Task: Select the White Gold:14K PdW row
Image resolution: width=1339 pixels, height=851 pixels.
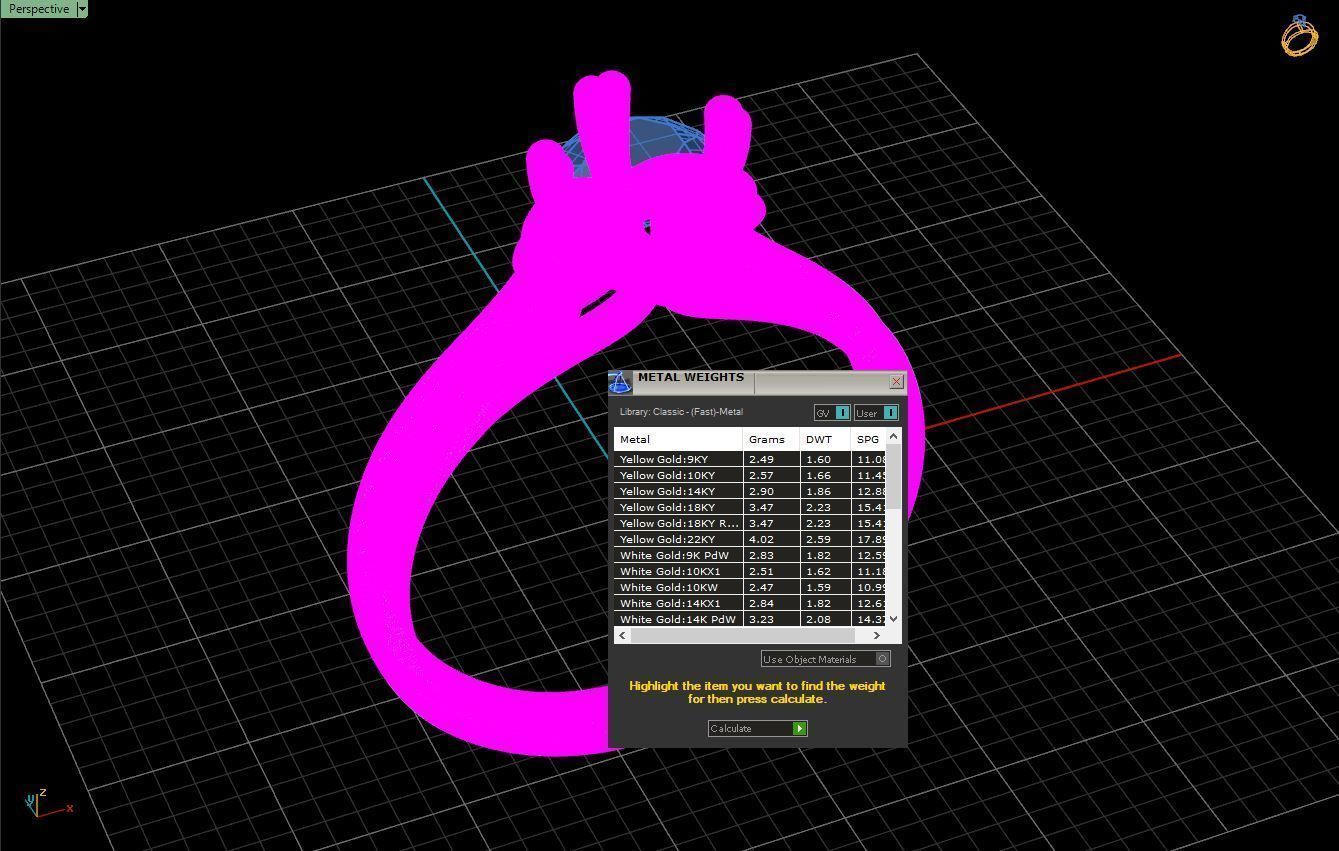Action: click(x=750, y=619)
